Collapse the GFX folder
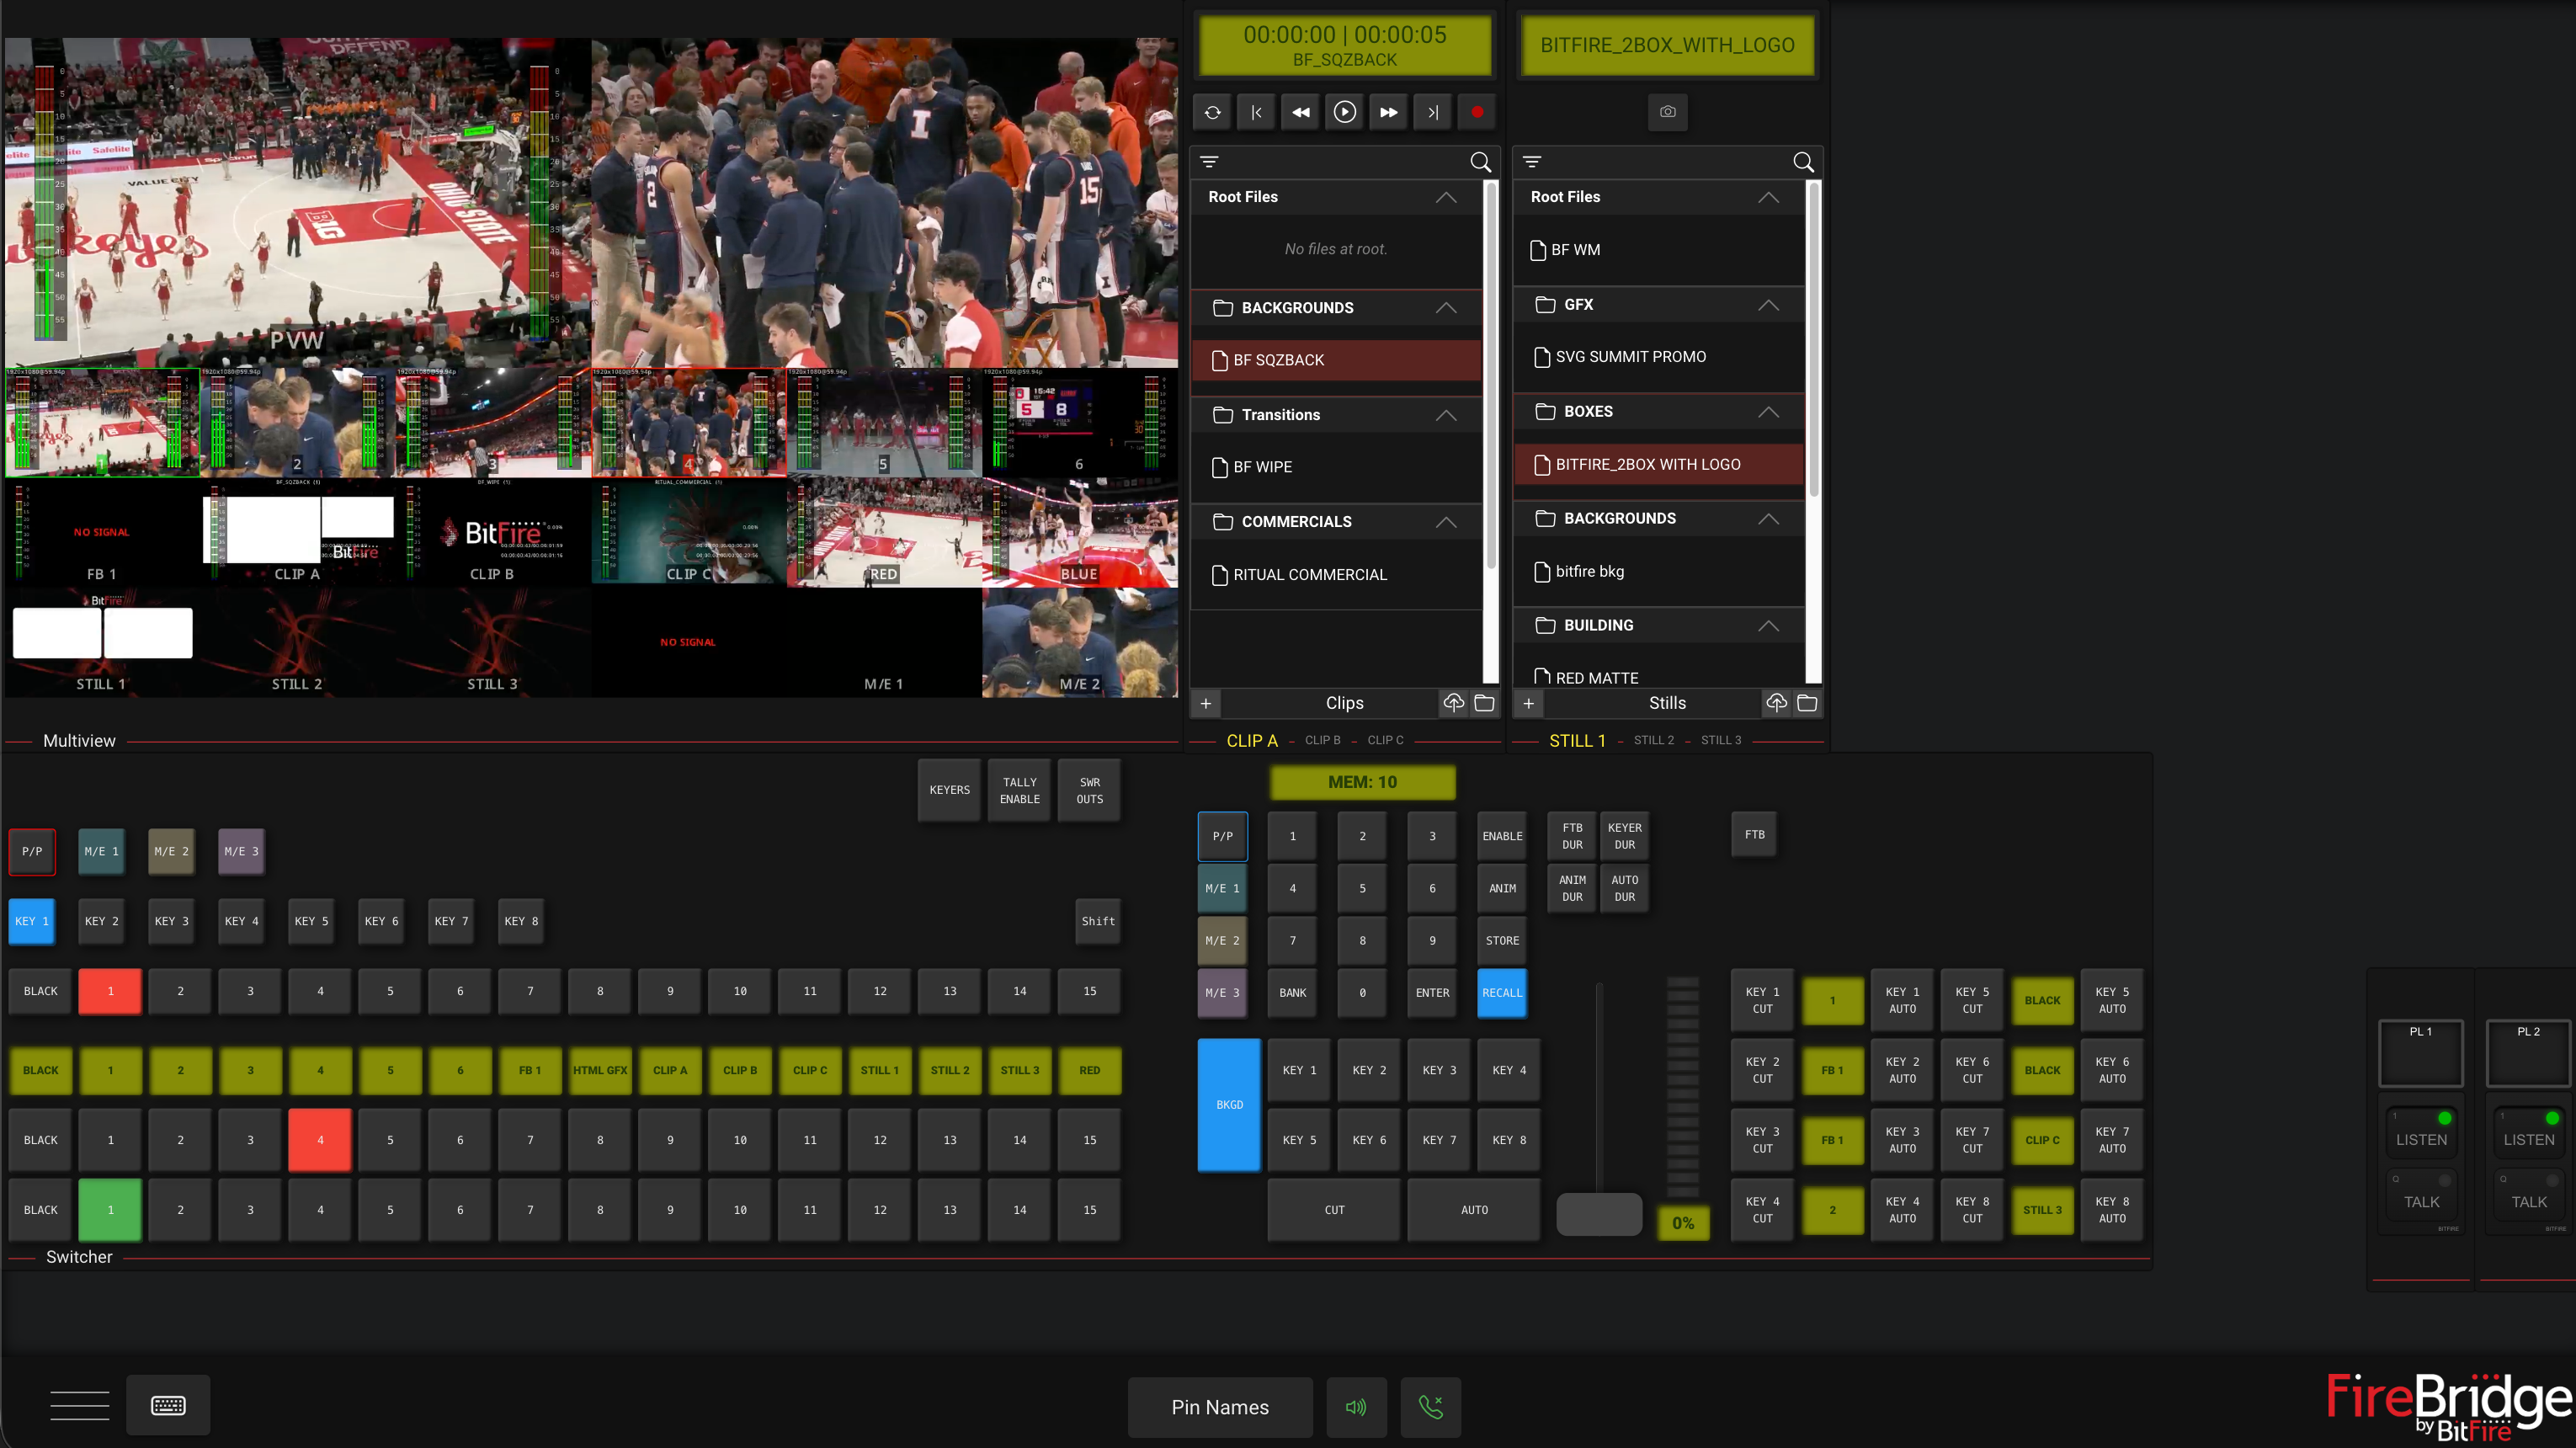 click(x=1768, y=304)
